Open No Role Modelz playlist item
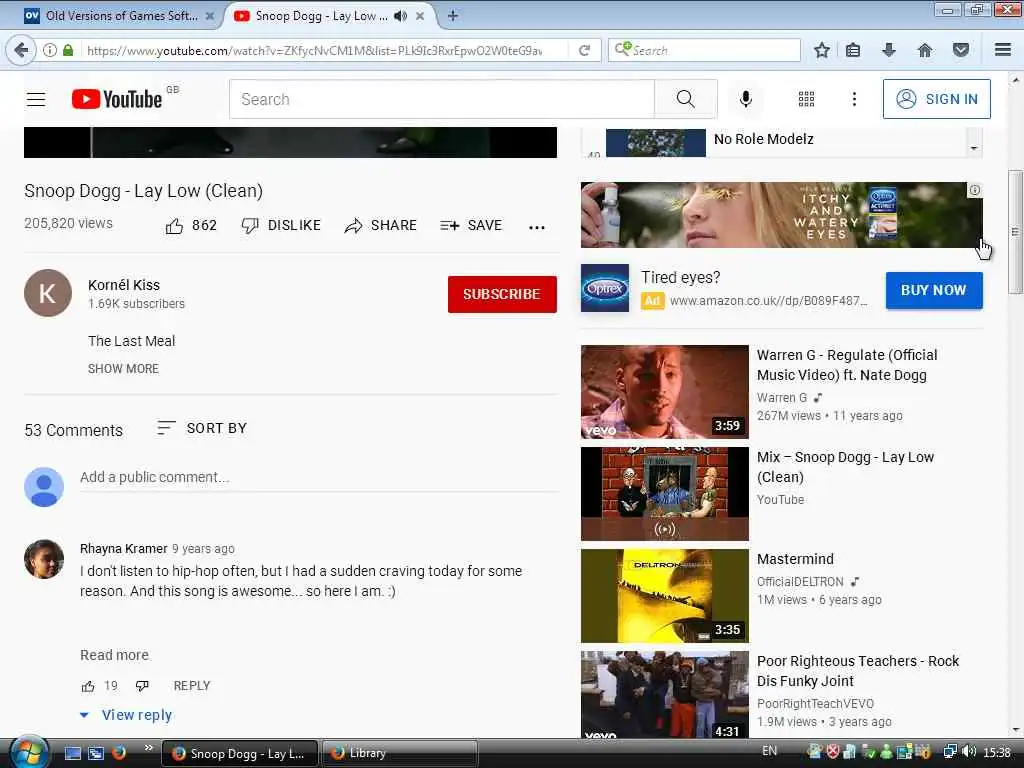The width and height of the screenshot is (1024, 768). coord(774,142)
